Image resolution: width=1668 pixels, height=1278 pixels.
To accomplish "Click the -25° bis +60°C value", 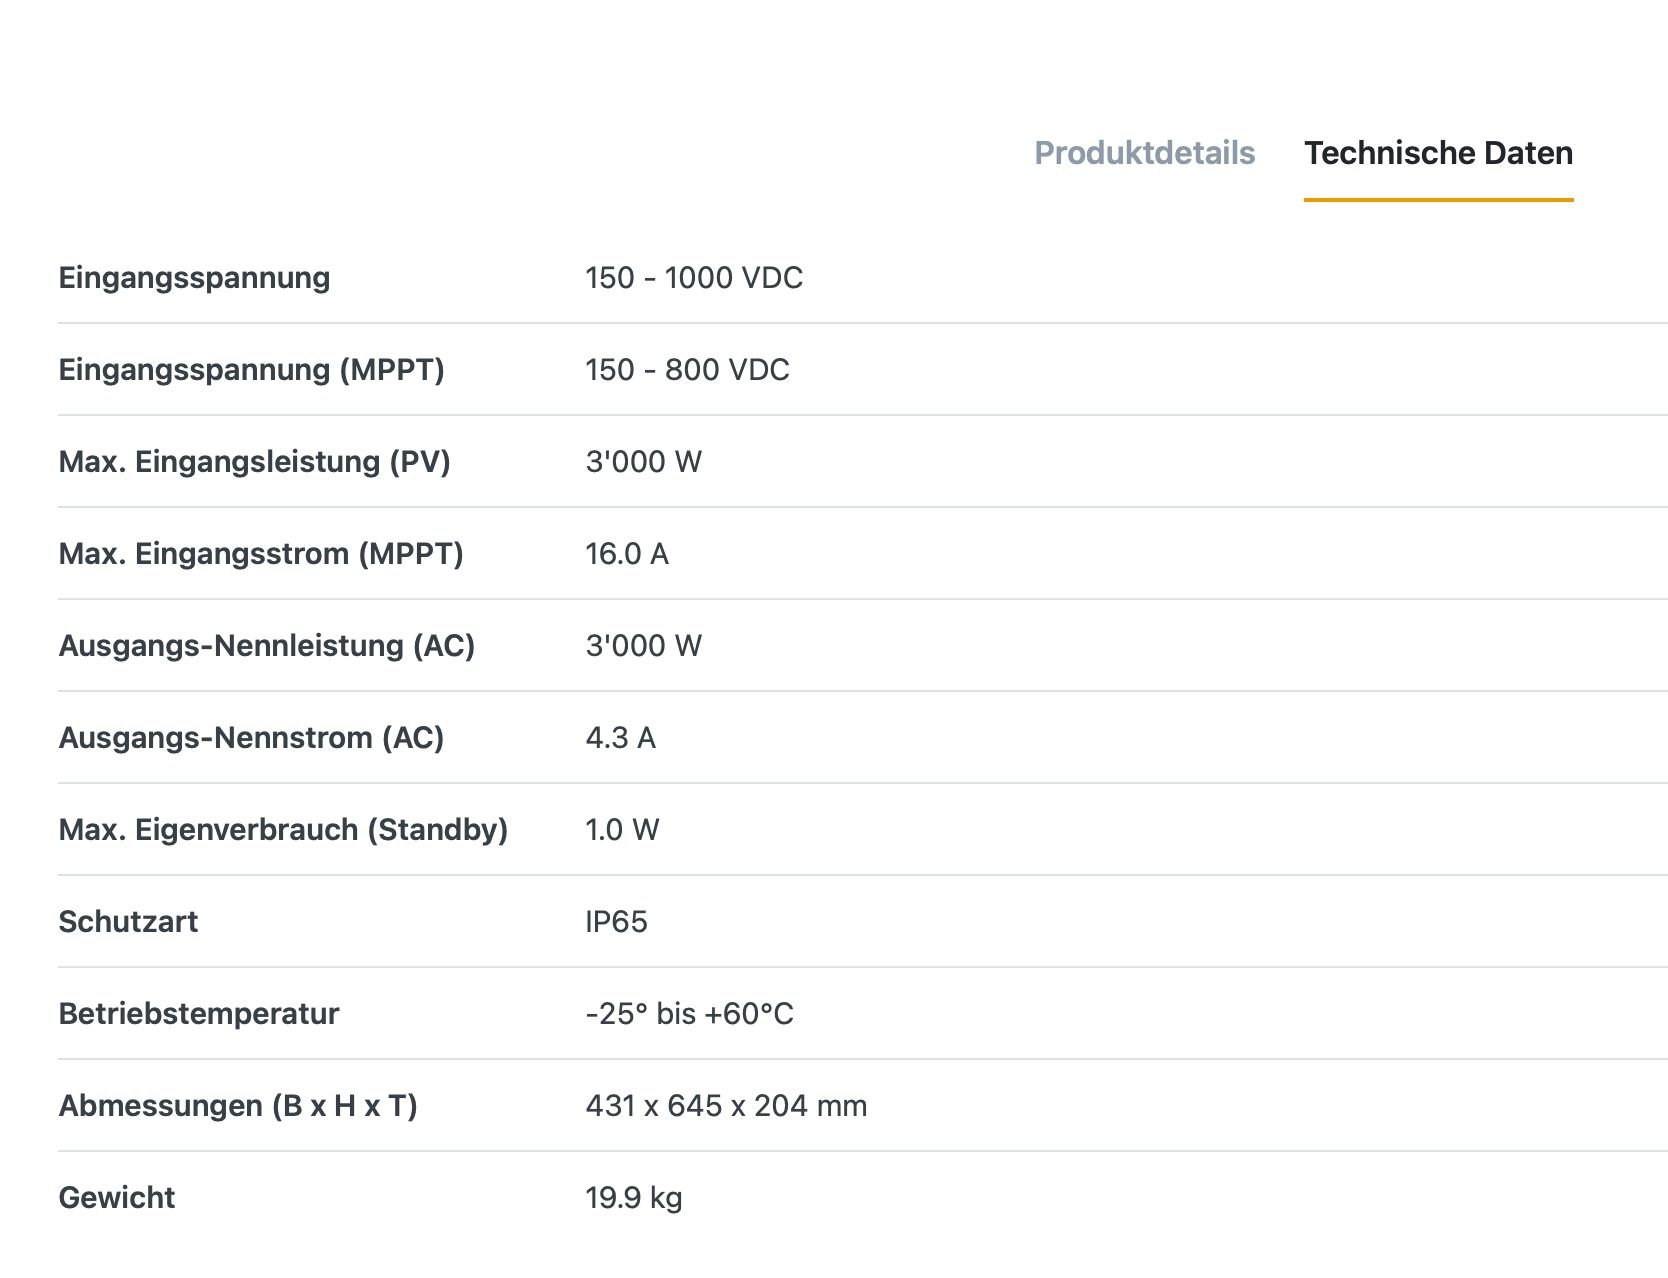I will [x=689, y=1014].
